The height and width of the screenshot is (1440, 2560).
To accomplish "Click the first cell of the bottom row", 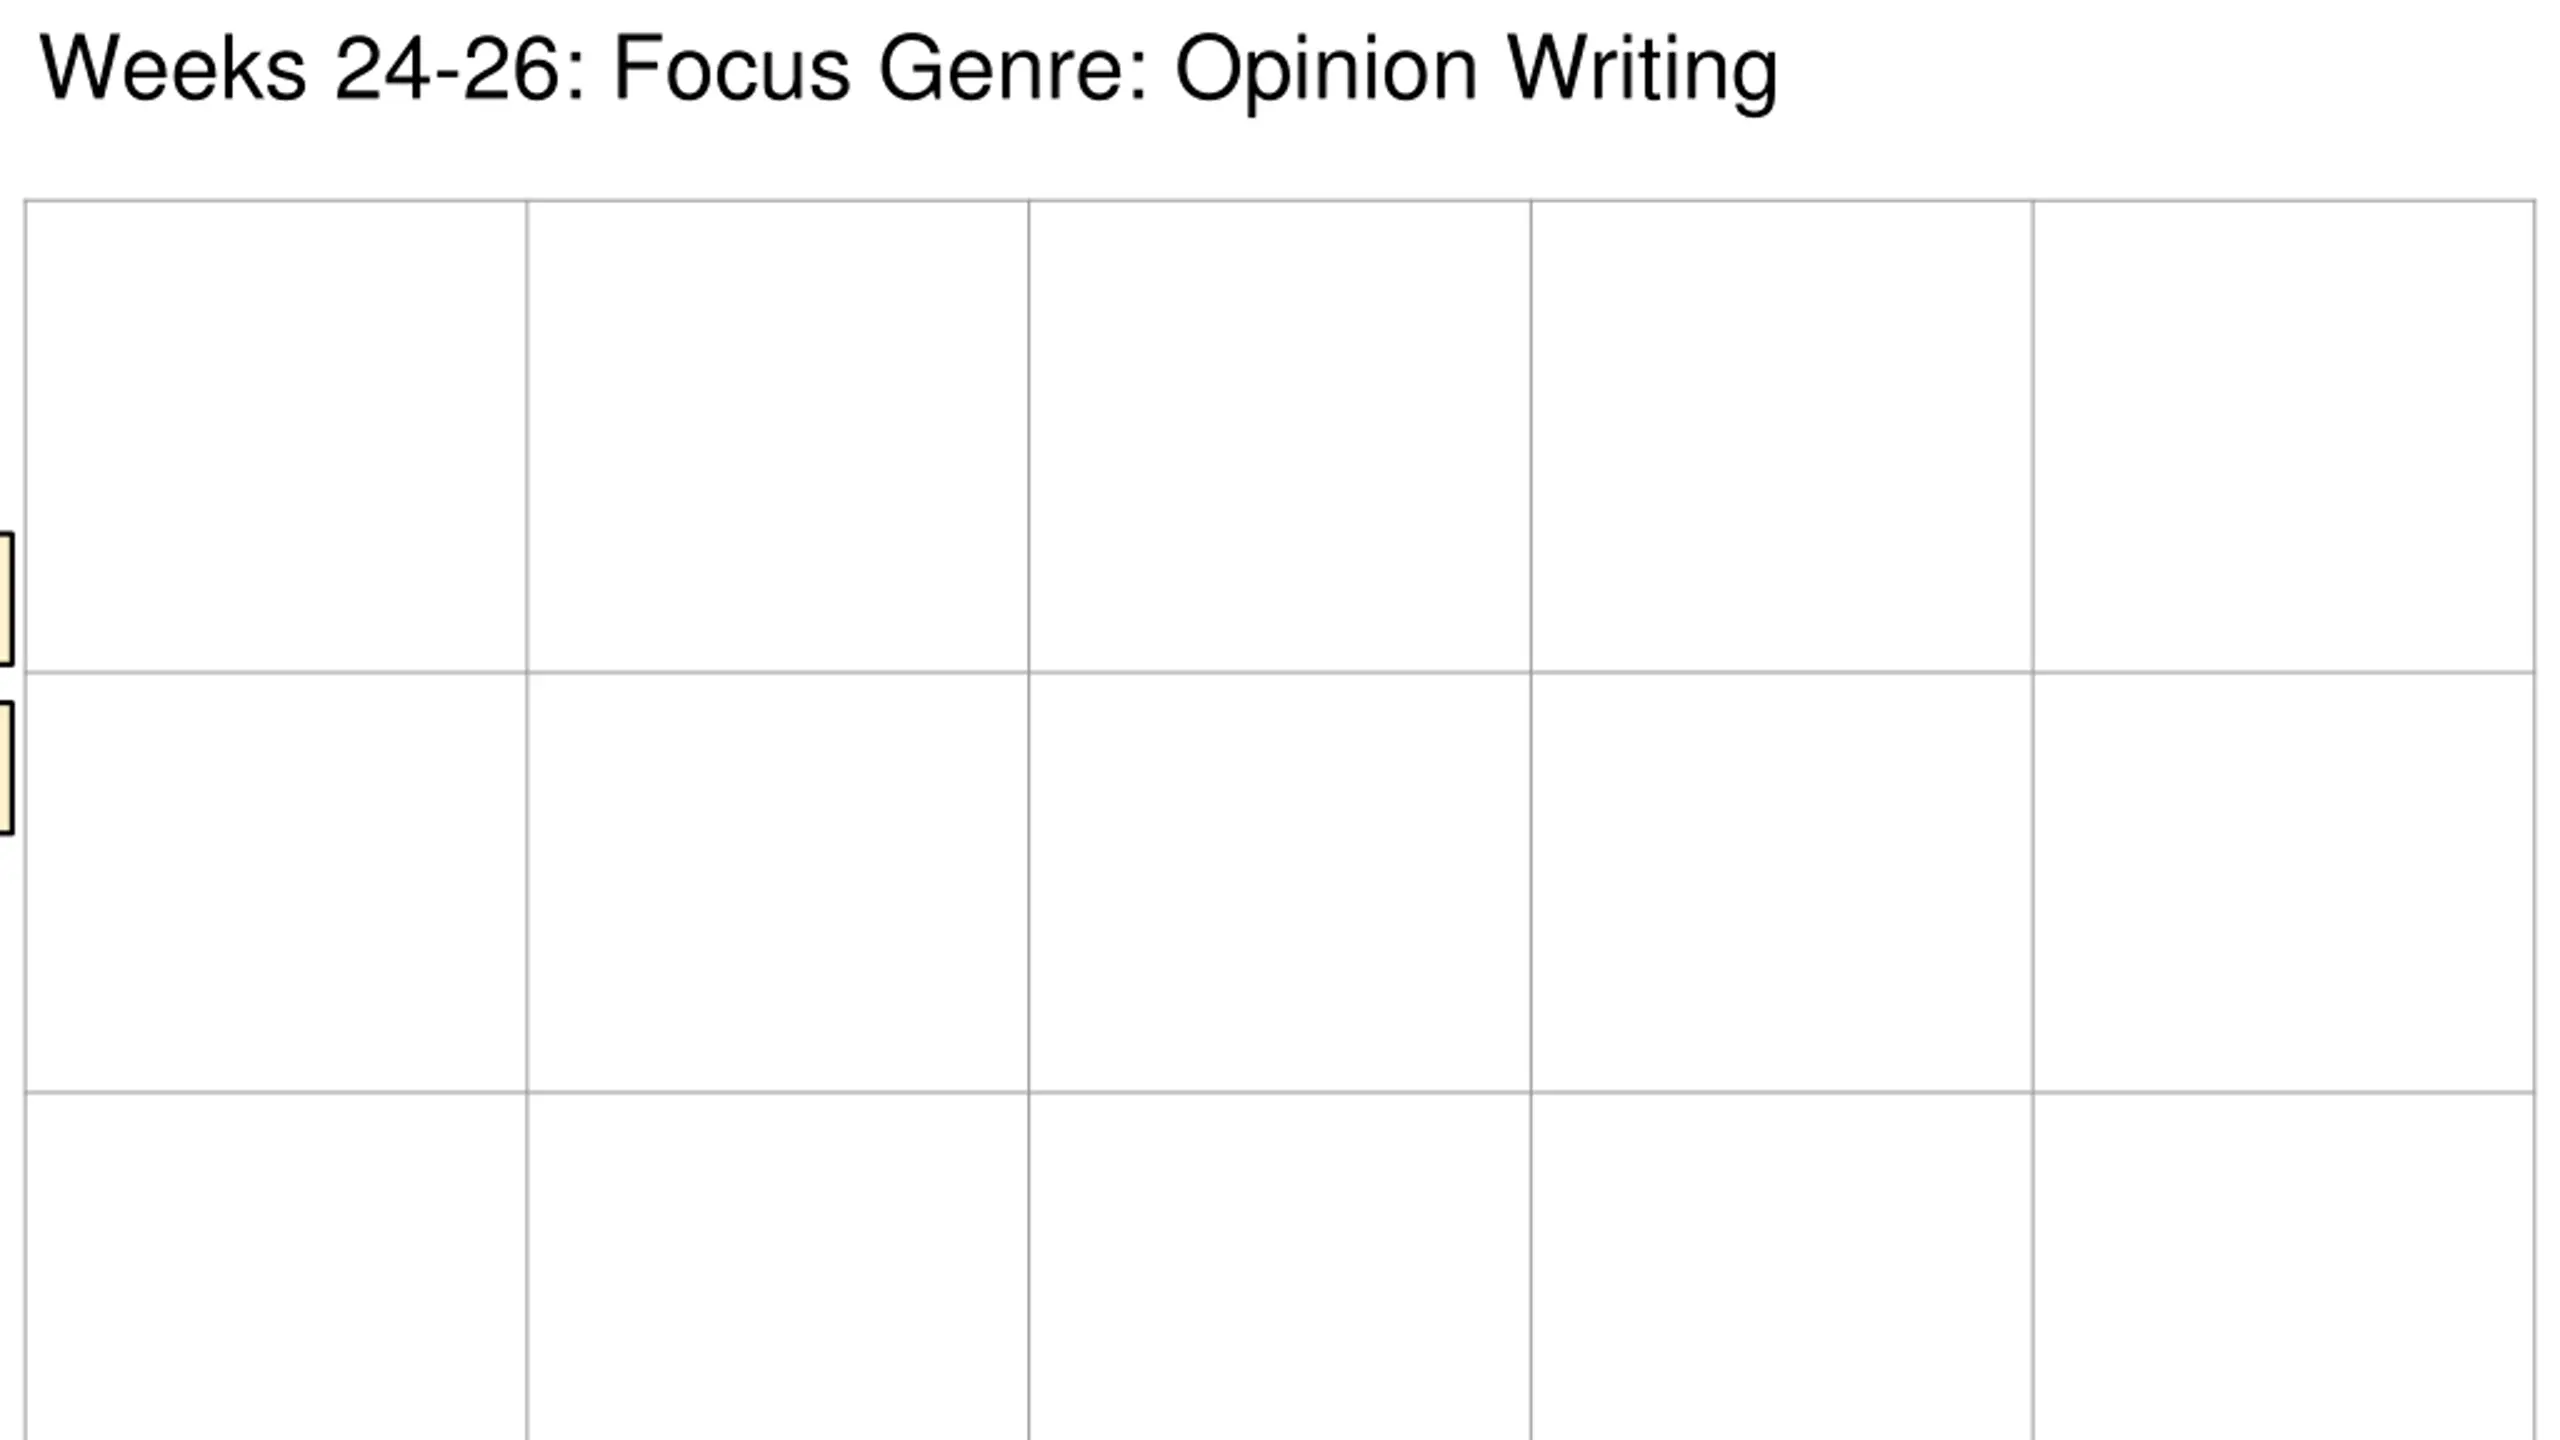I will coord(276,1267).
